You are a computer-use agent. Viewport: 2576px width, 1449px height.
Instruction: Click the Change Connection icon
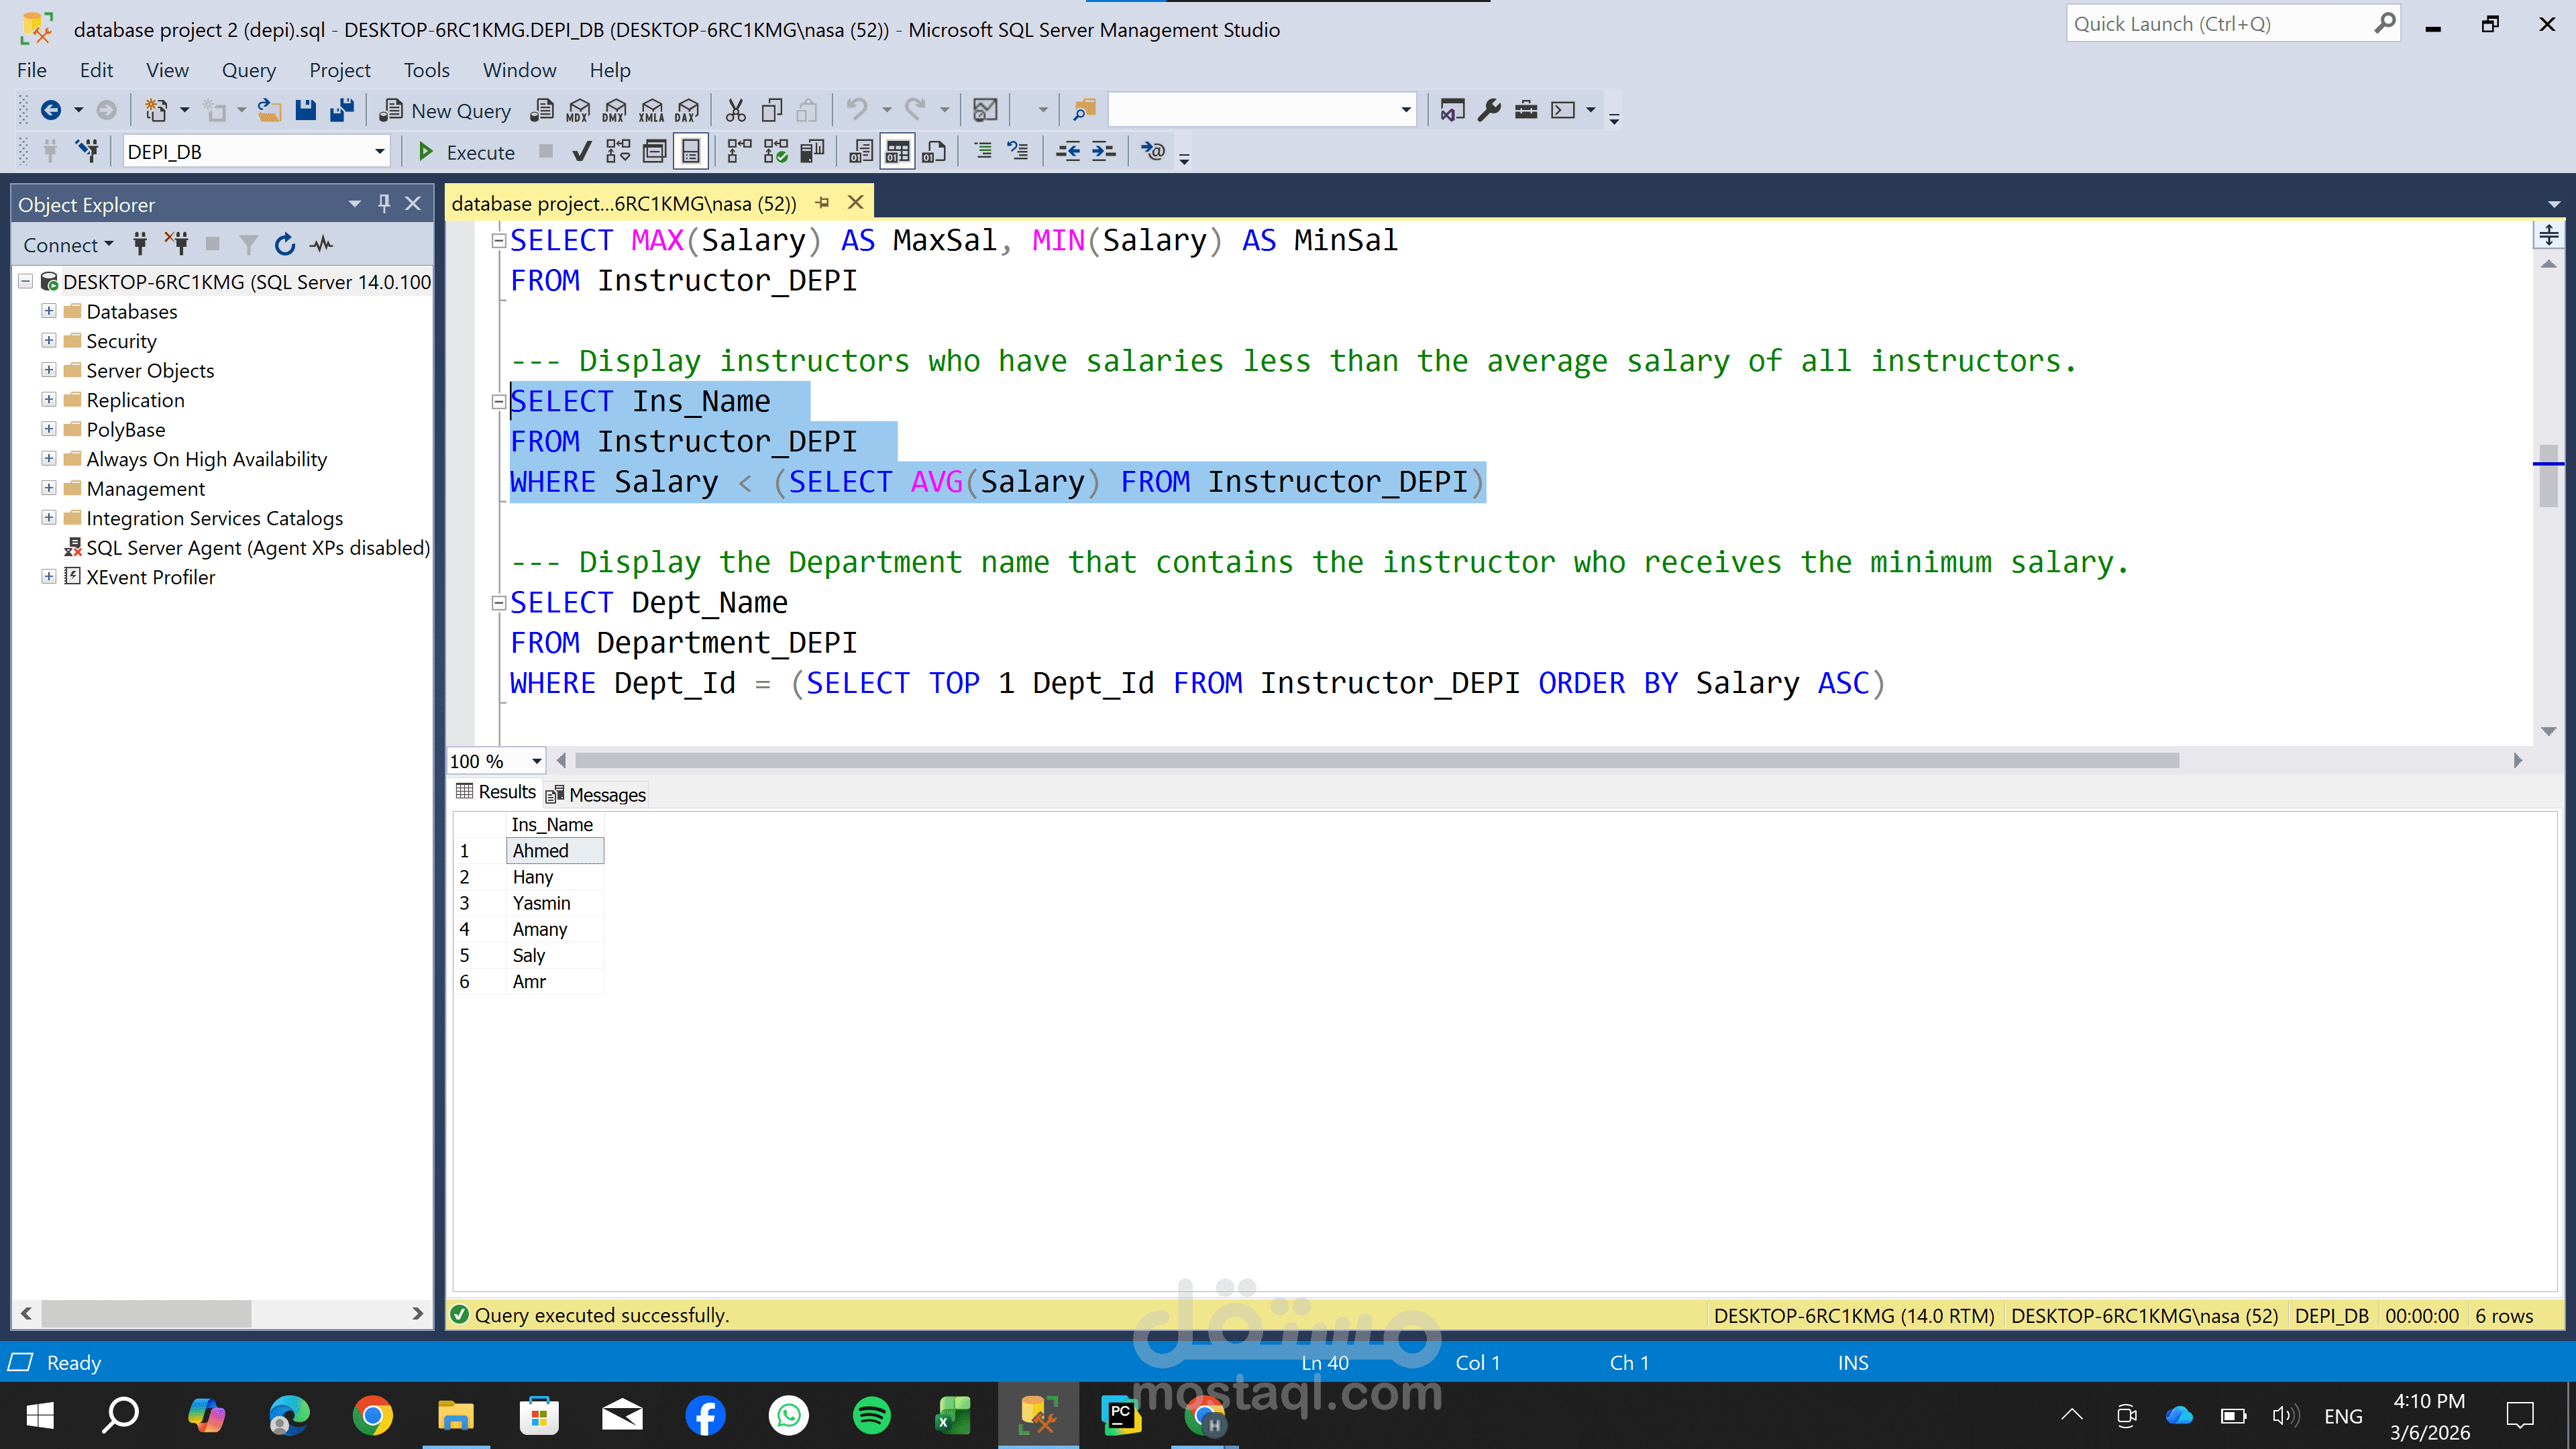88,152
